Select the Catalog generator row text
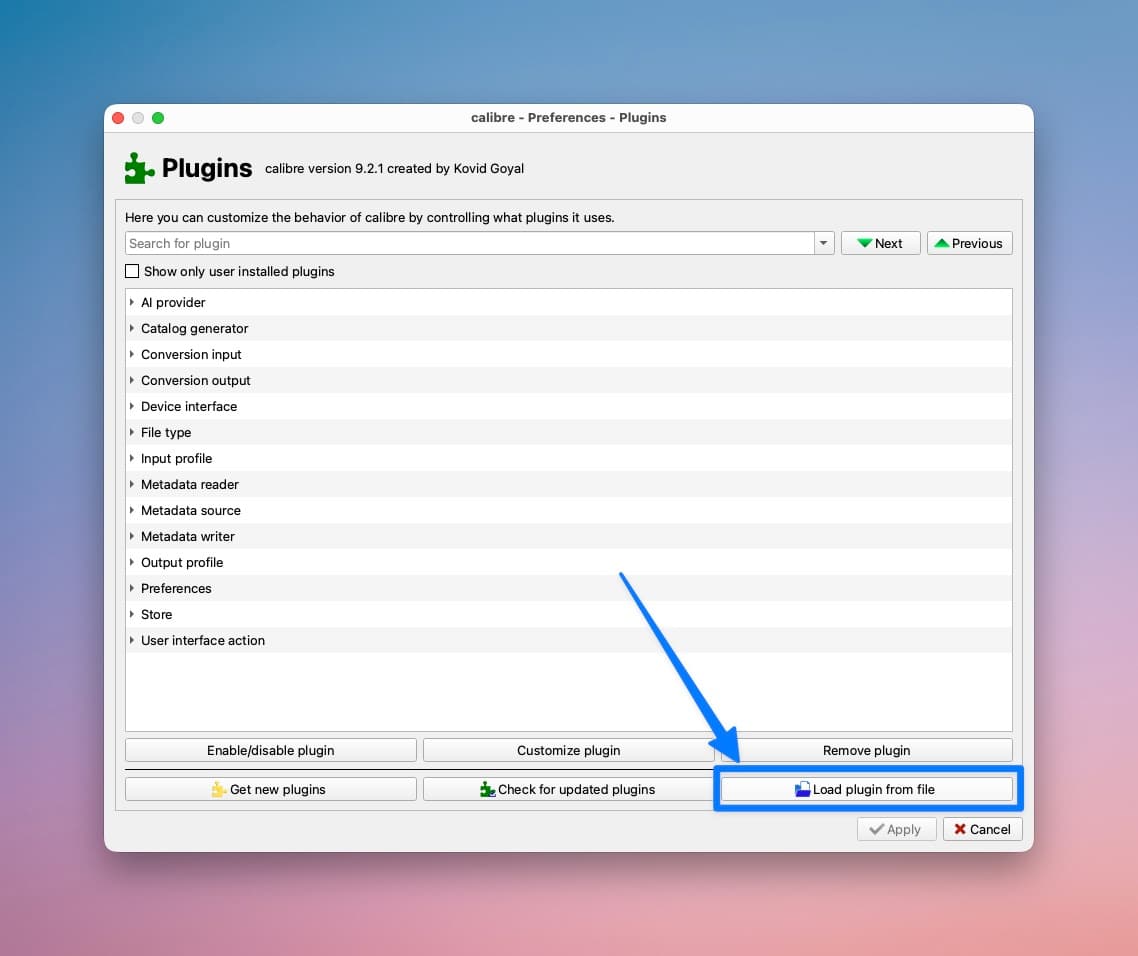Image resolution: width=1138 pixels, height=956 pixels. point(195,328)
